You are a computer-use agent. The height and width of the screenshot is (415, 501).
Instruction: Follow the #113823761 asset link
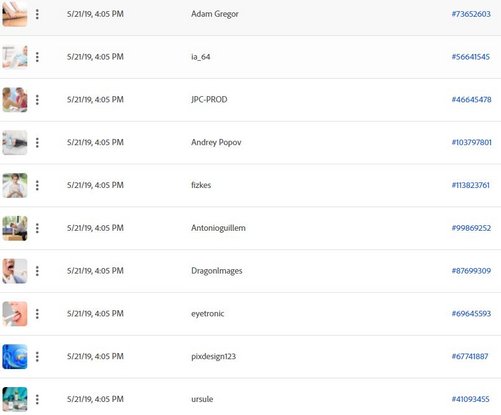click(471, 185)
